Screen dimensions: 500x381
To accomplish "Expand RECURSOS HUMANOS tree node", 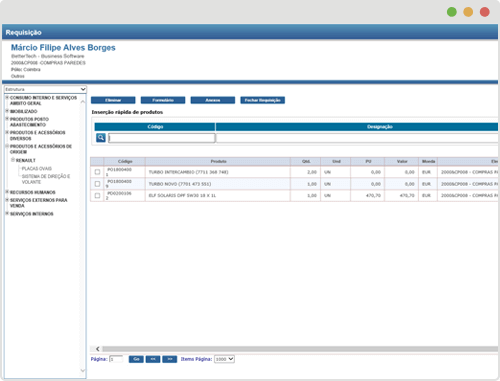I will 7,192.
